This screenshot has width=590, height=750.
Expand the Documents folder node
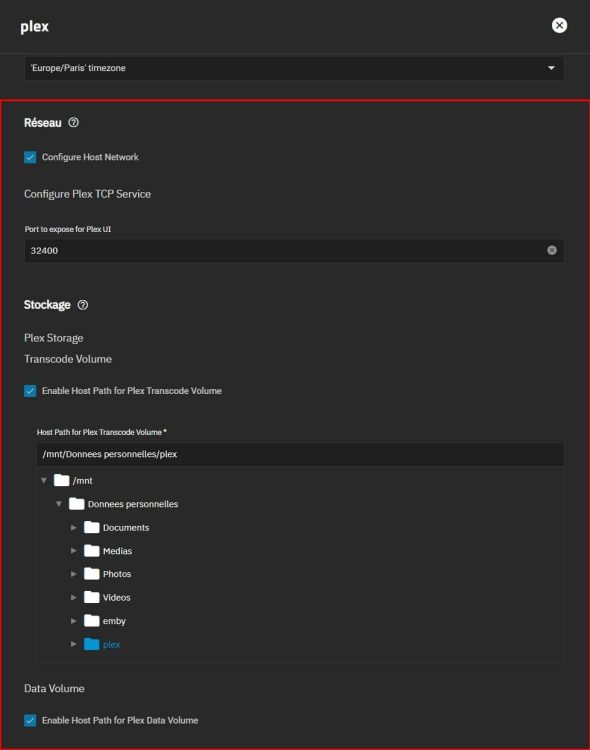[74, 527]
